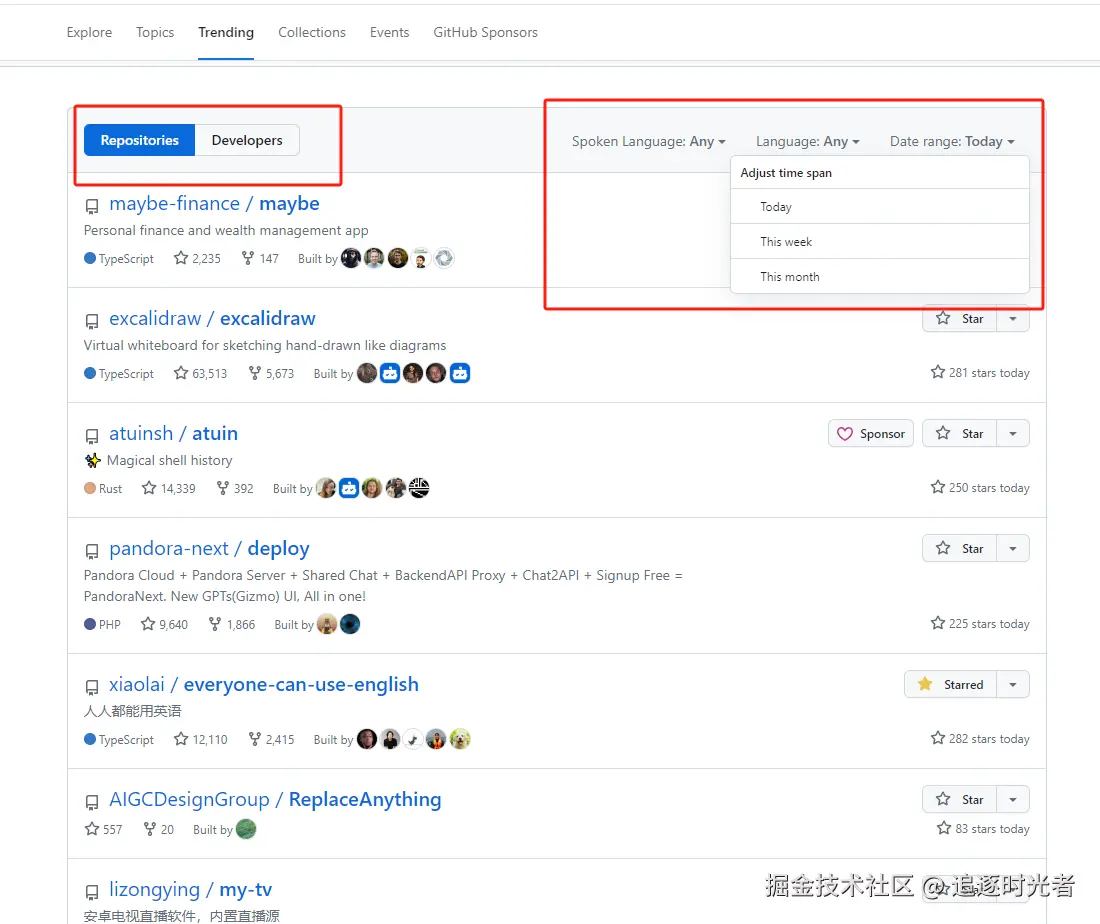Open excalidraw / excalidraw repository

(212, 319)
